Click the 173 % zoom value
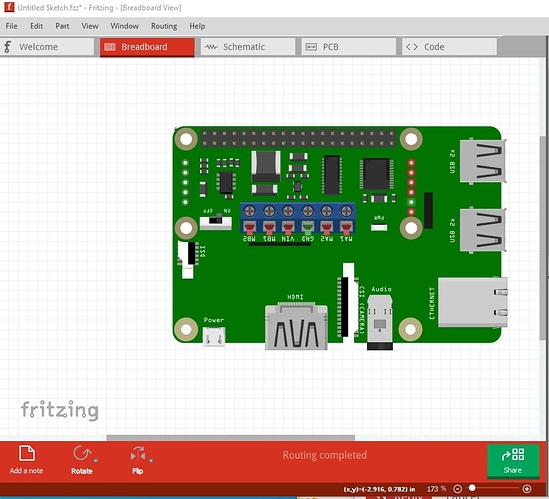 tap(436, 489)
